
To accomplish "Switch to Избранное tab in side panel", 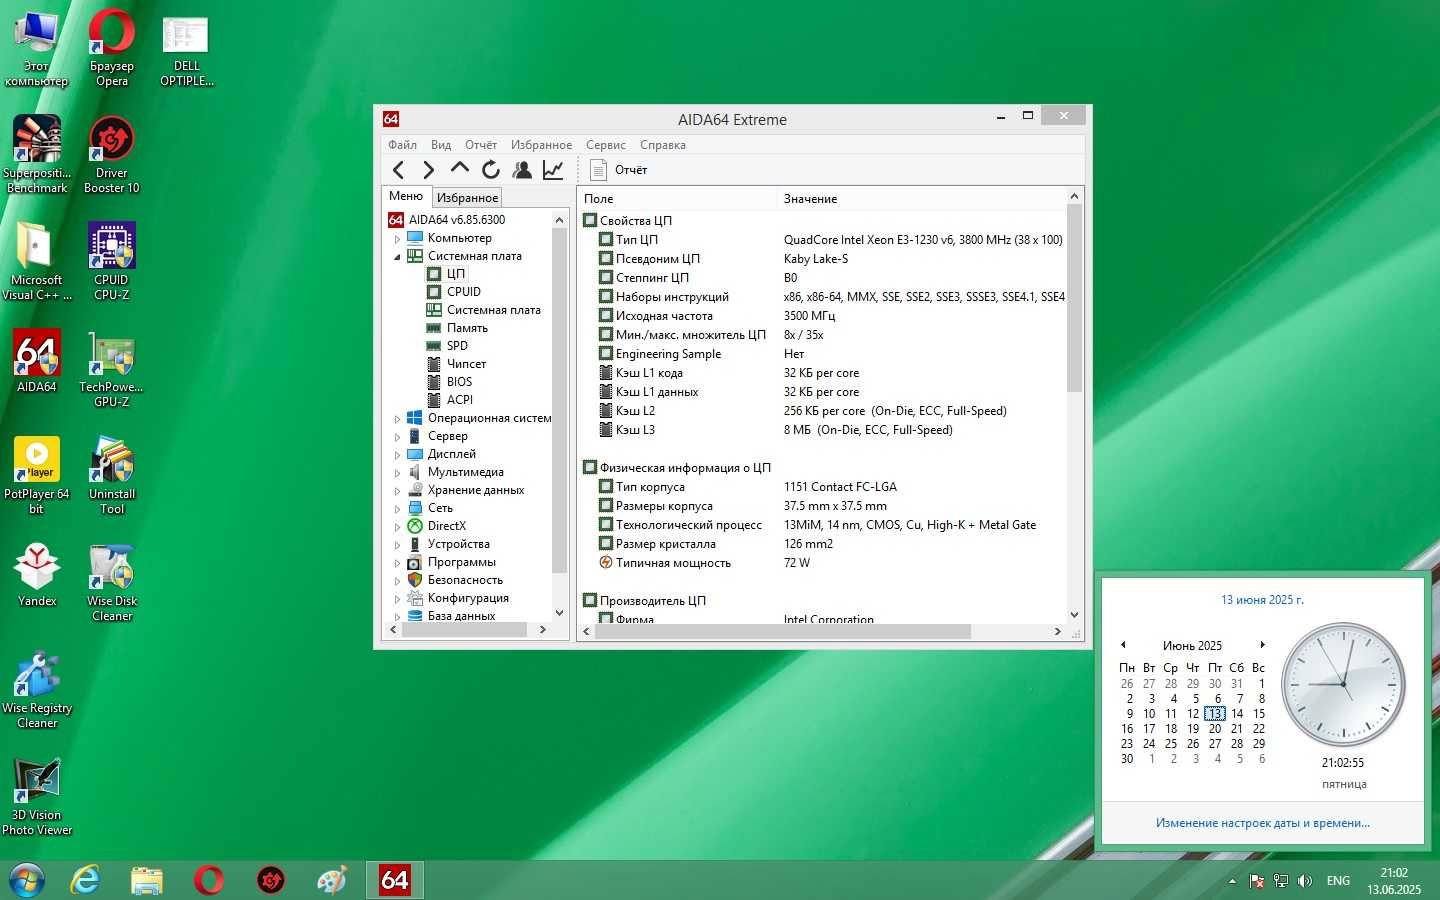I will click(x=467, y=198).
